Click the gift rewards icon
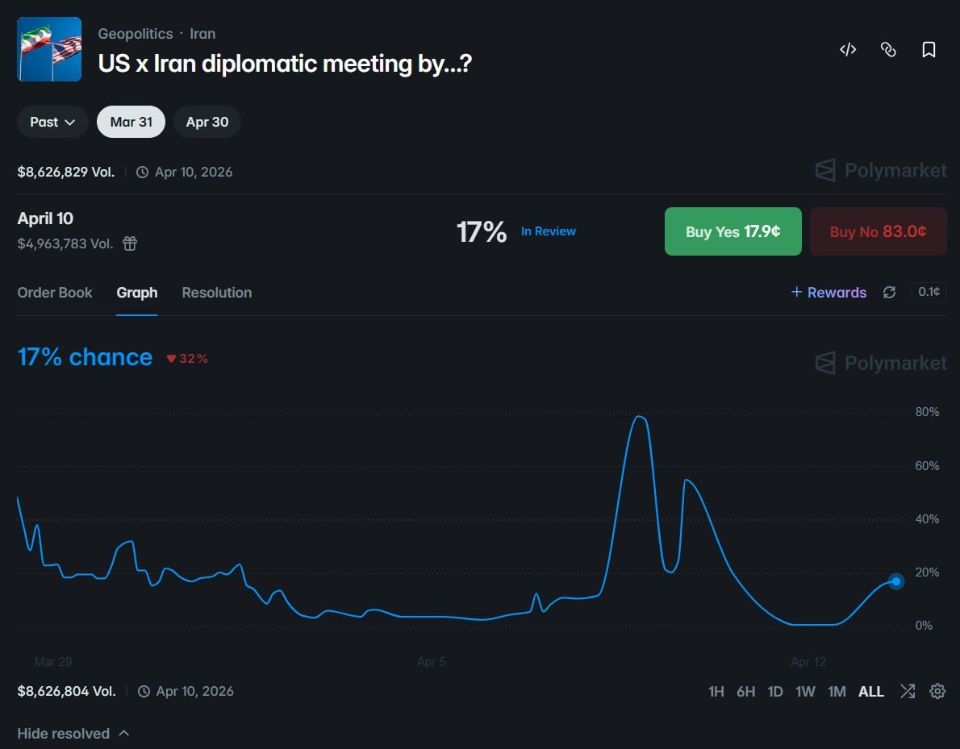The height and width of the screenshot is (749, 960). tap(130, 243)
